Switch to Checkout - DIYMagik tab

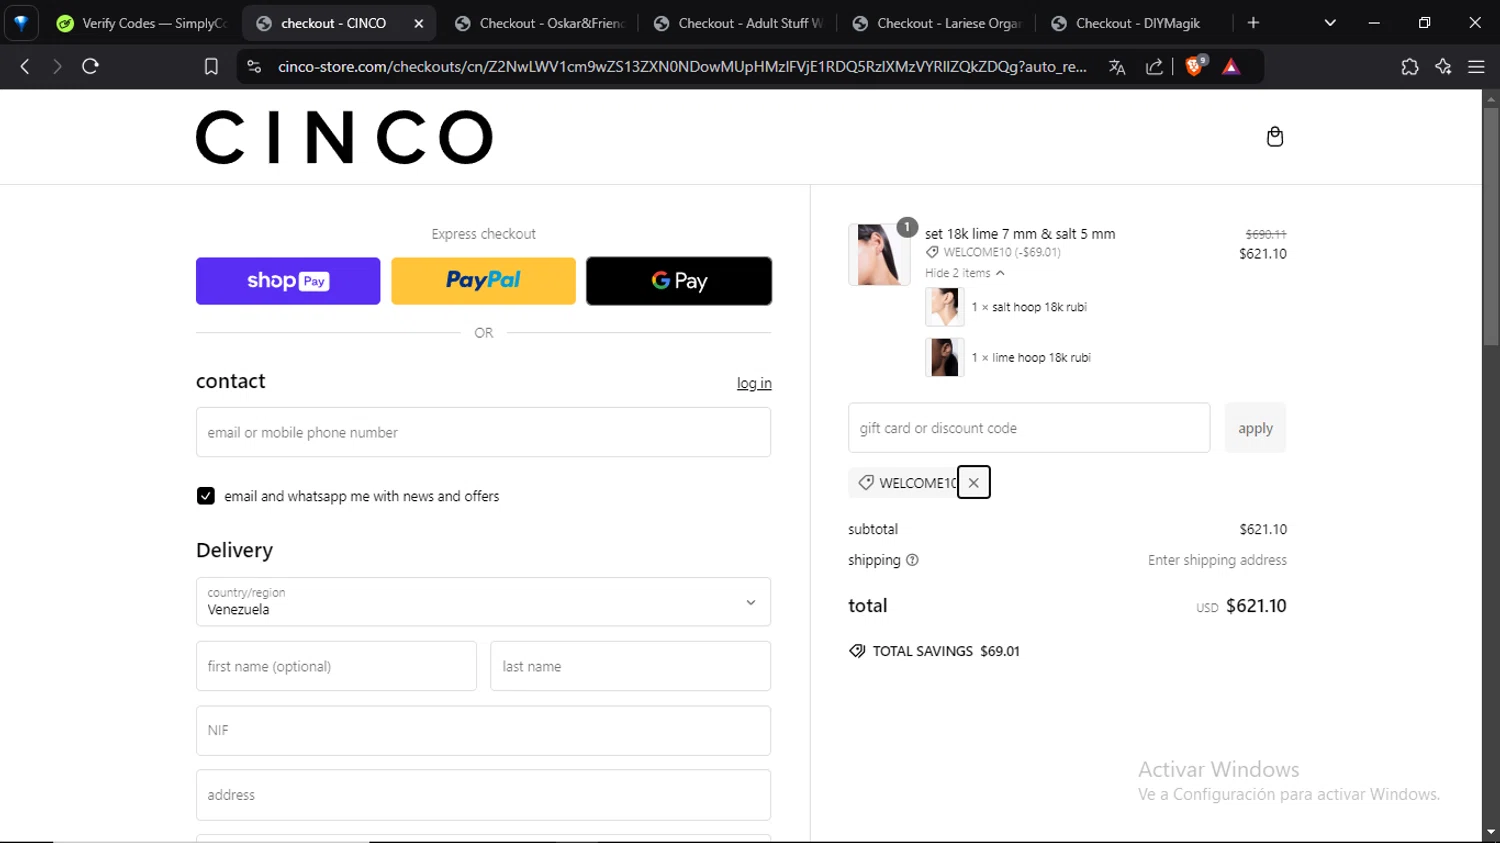pyautogui.click(x=1135, y=23)
